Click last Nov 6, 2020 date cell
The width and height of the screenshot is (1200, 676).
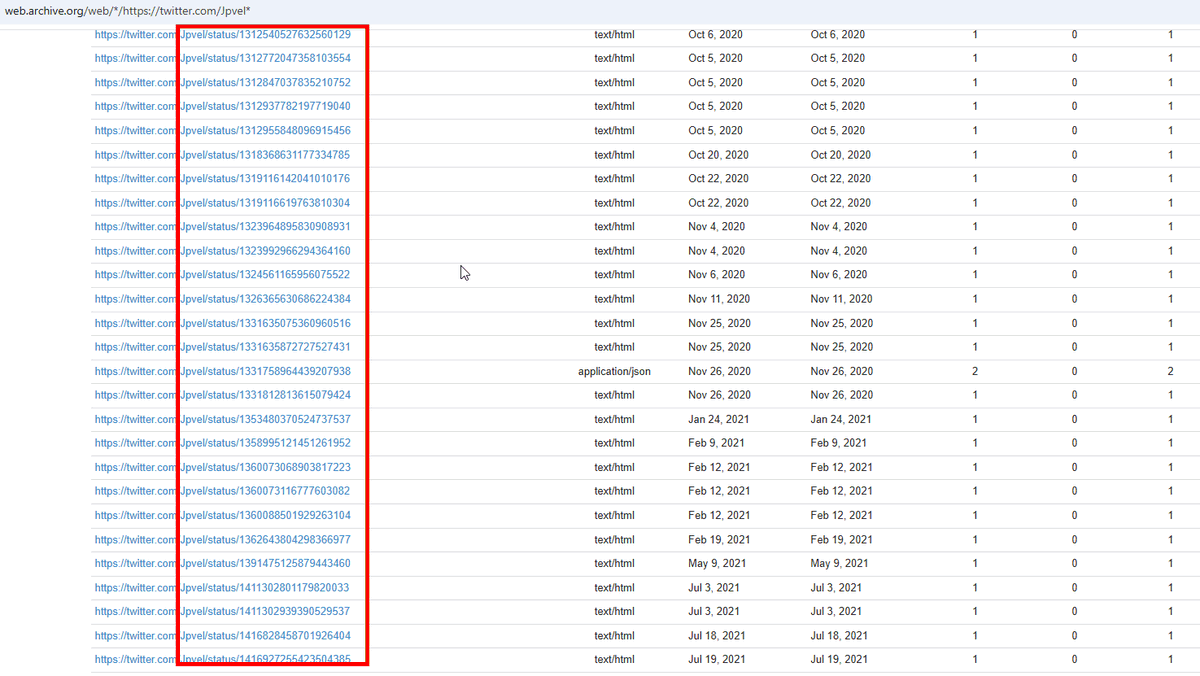tap(838, 274)
